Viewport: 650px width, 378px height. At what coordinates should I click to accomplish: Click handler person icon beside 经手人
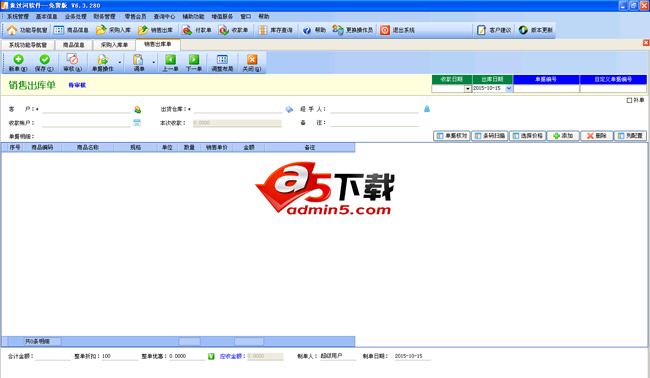pos(427,109)
